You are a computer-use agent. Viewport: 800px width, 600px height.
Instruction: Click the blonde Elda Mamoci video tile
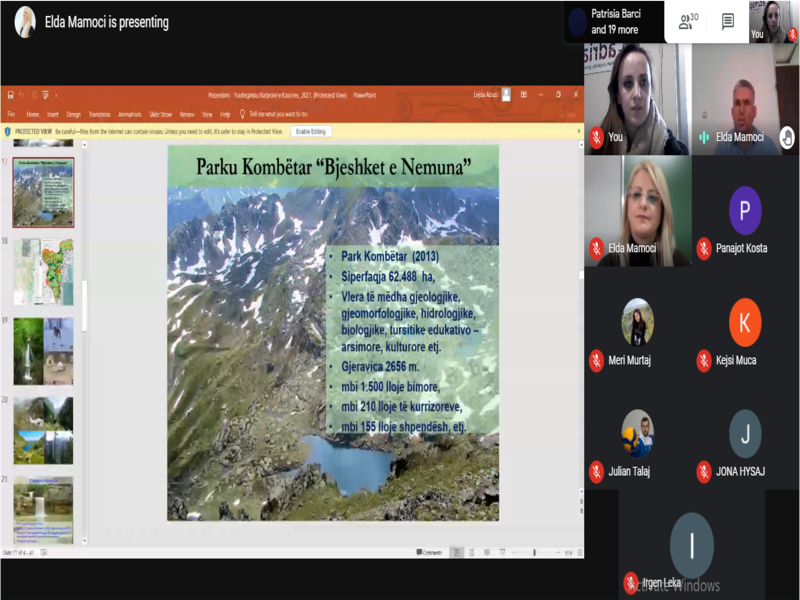637,211
